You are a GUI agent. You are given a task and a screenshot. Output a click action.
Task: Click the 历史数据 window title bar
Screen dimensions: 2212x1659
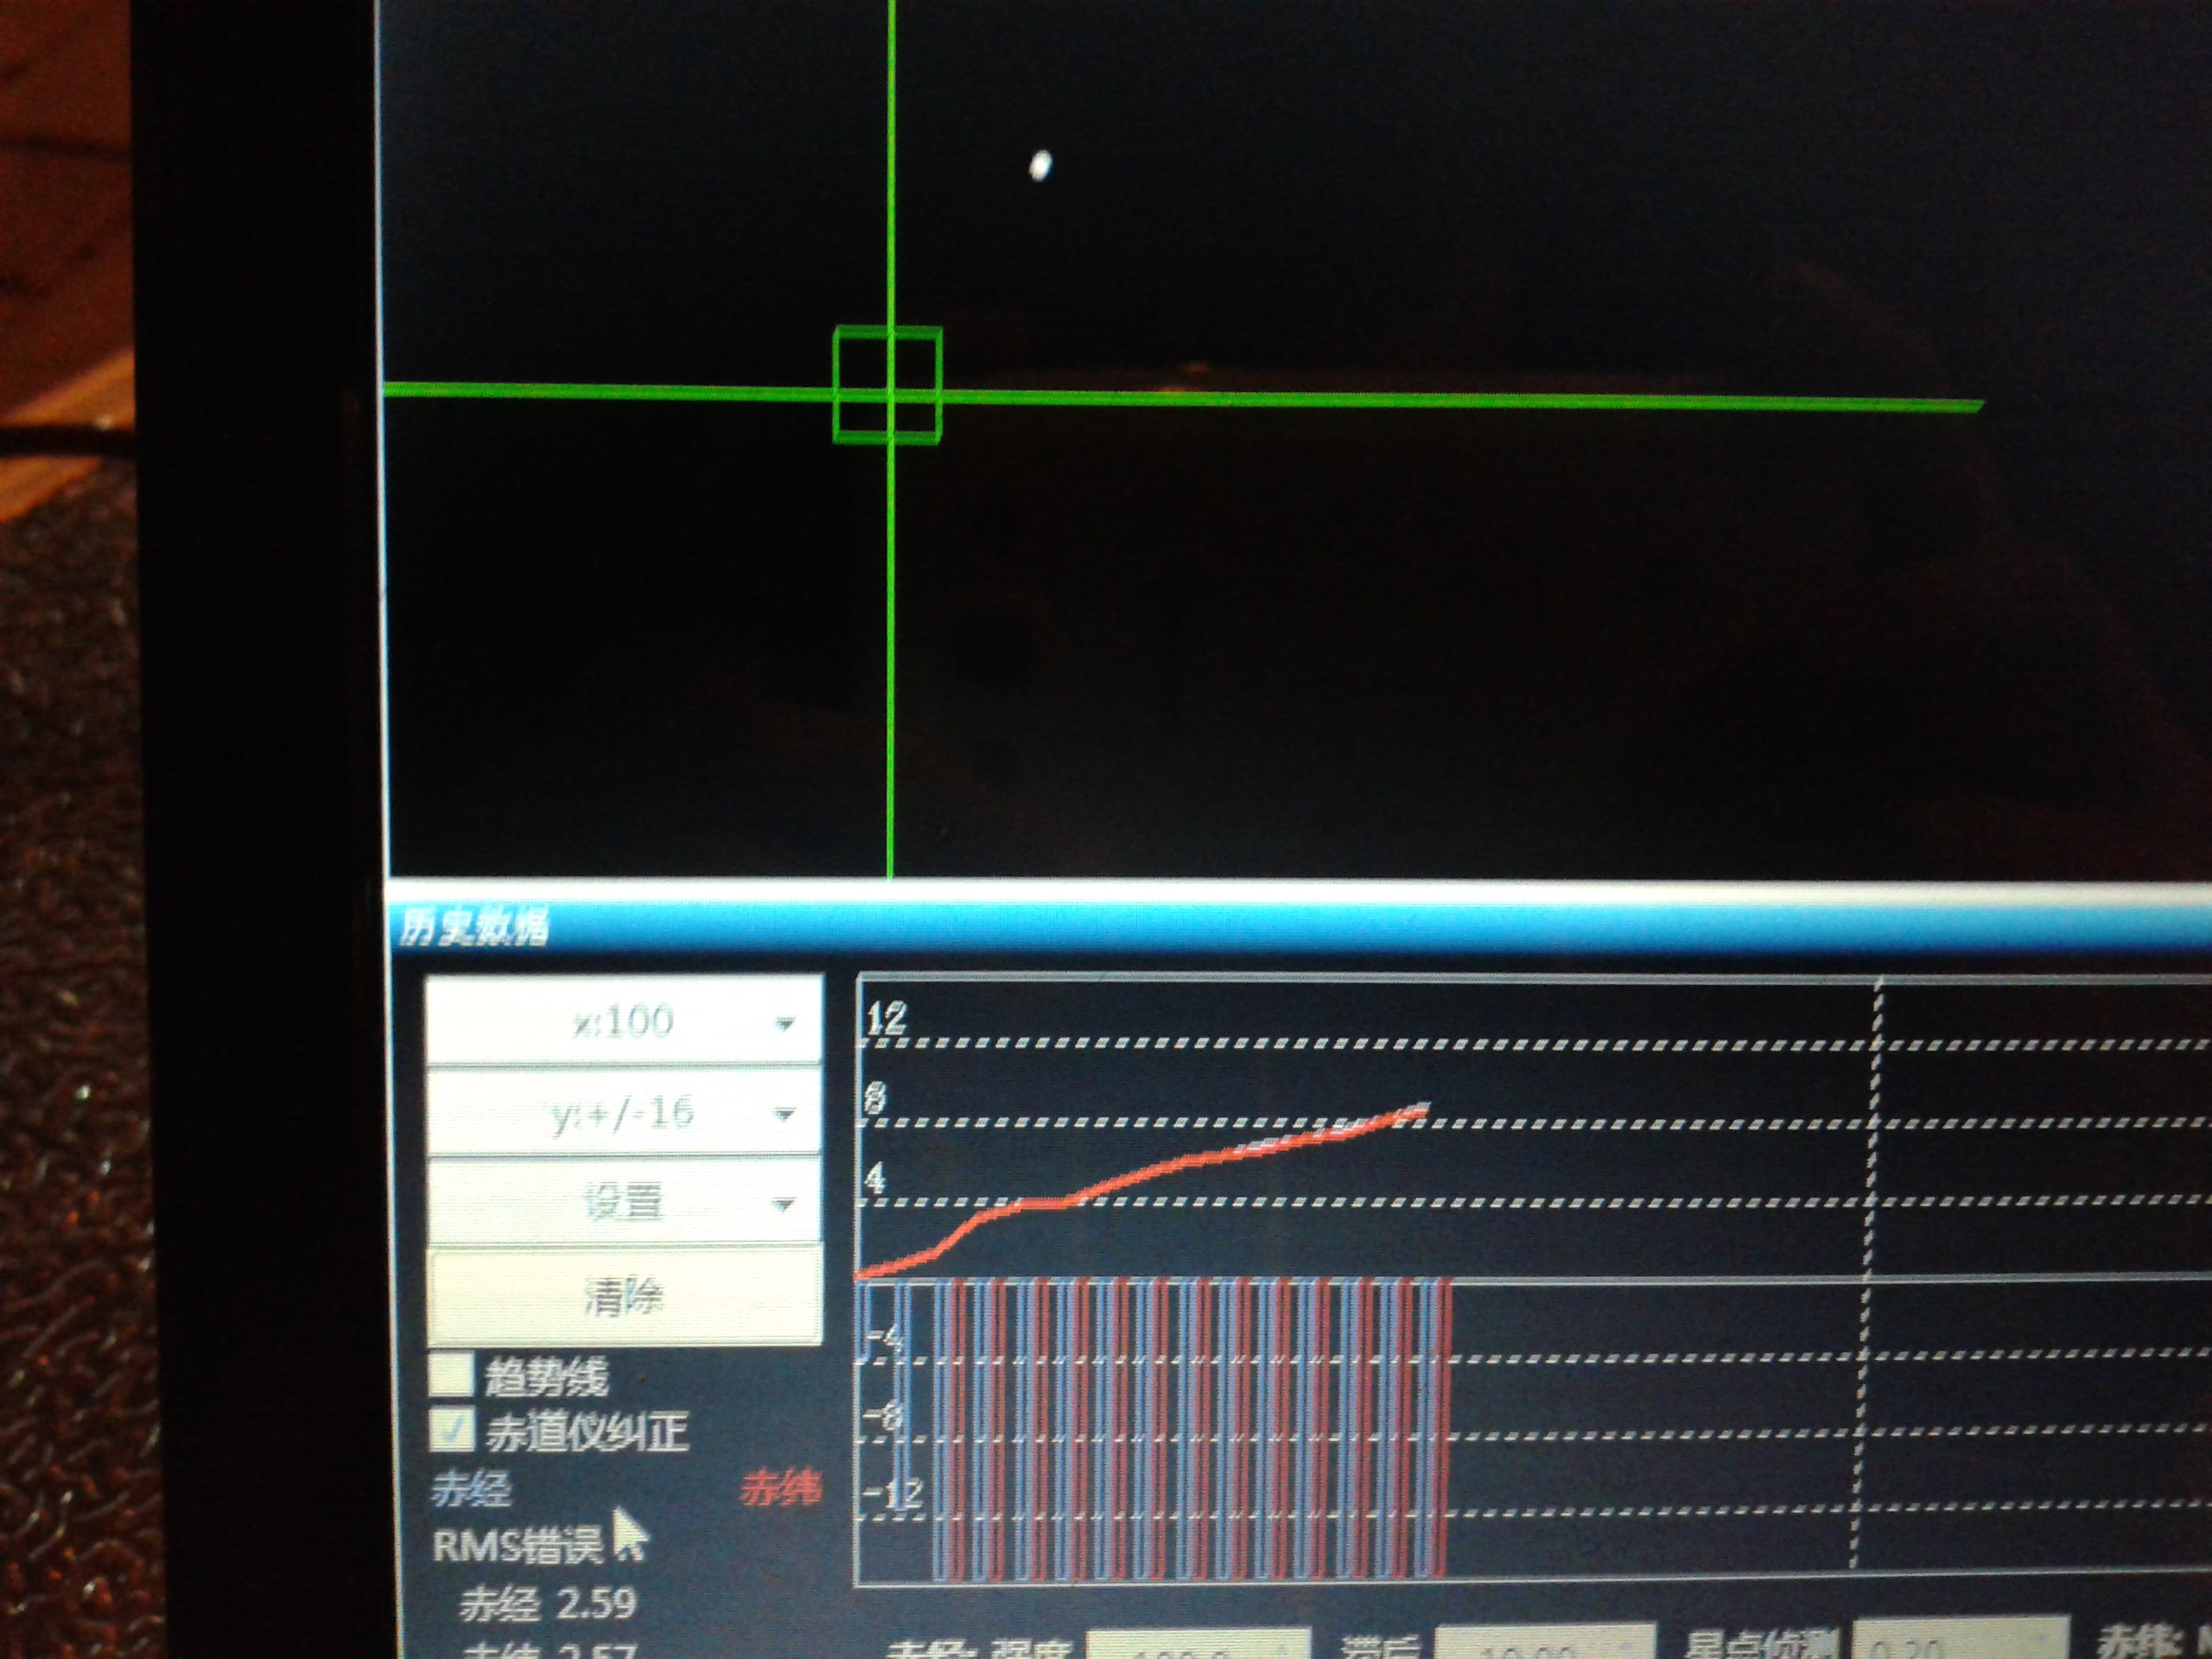[x=1298, y=928]
